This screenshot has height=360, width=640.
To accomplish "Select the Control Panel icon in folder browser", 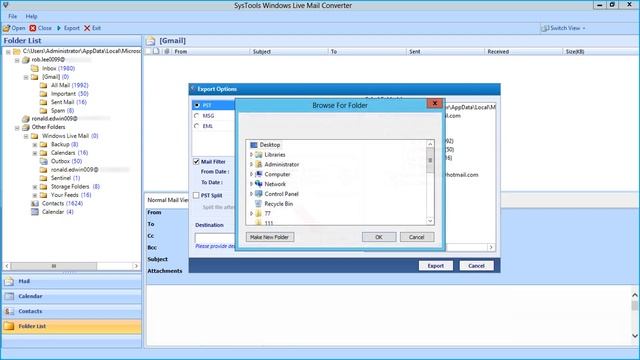I will [x=258, y=194].
